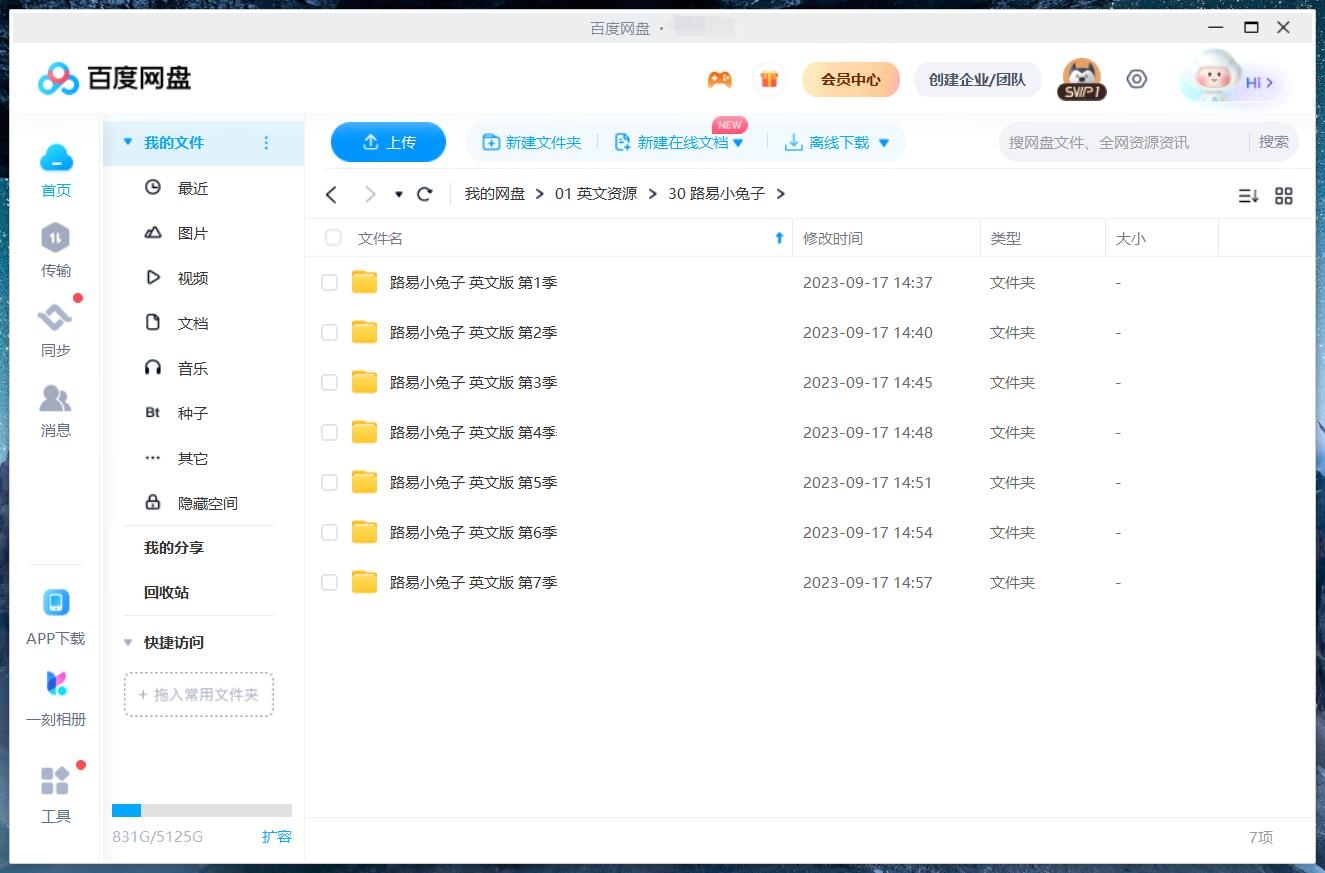The image size is (1325, 873).
Task: Click the storage usage progress bar
Action: click(x=200, y=810)
